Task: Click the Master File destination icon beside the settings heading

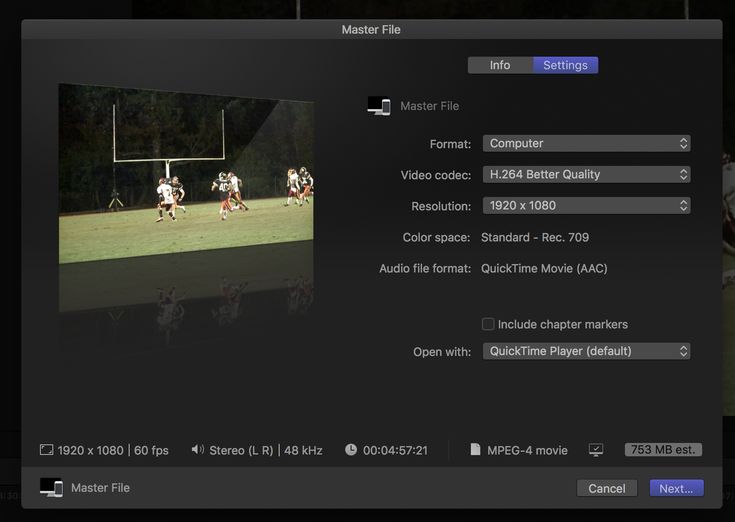Action: [x=379, y=106]
